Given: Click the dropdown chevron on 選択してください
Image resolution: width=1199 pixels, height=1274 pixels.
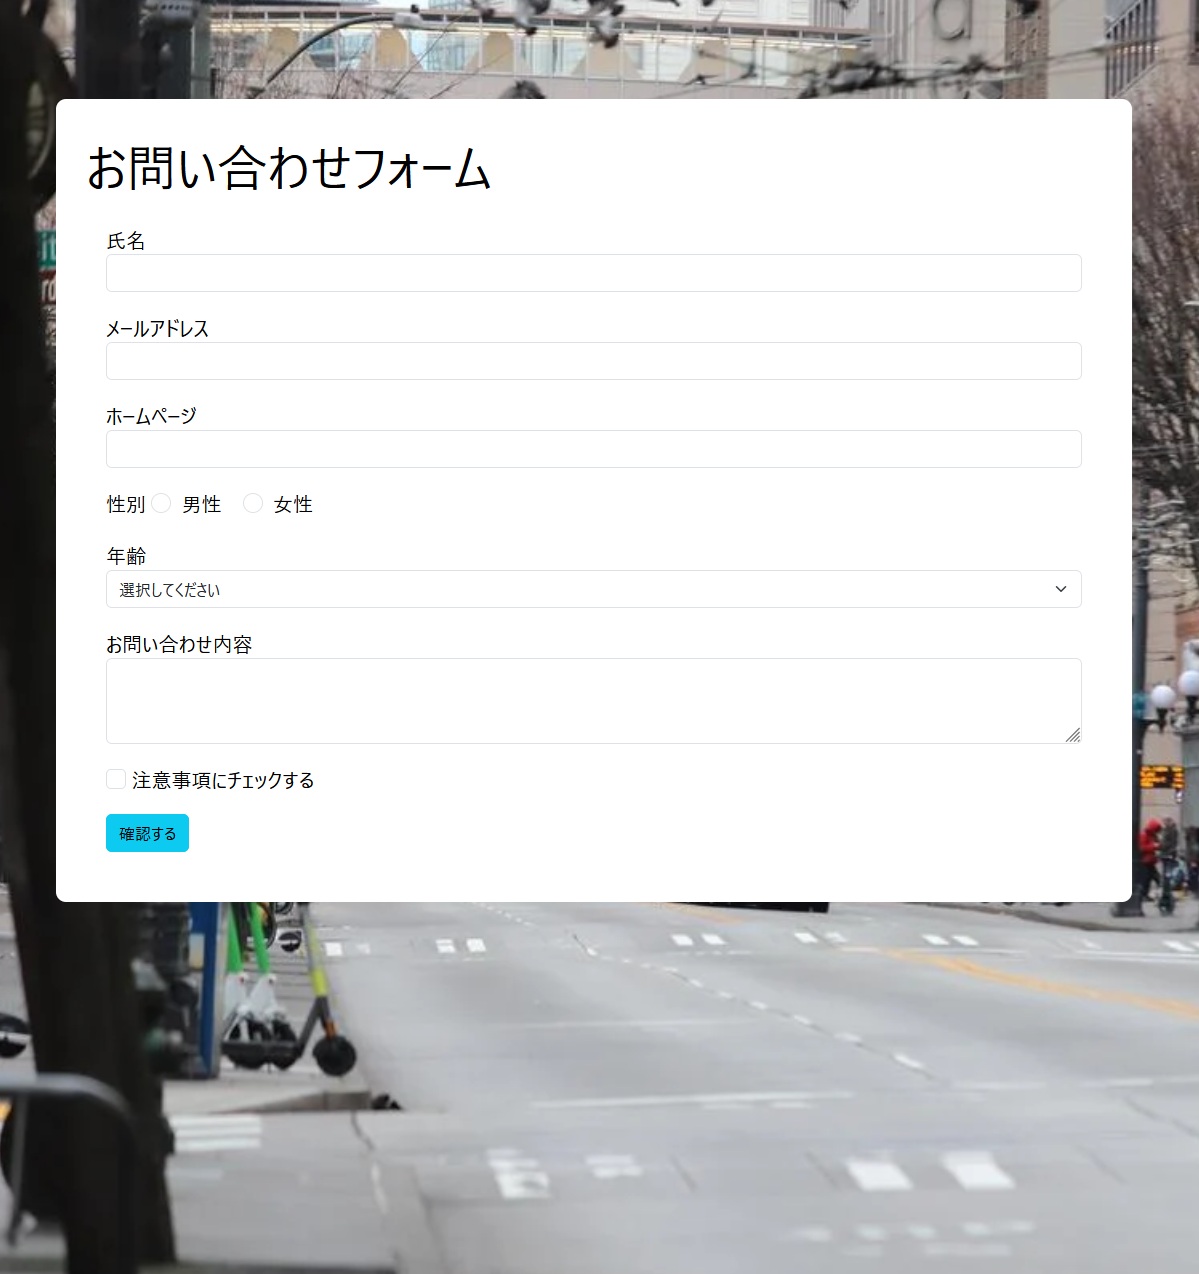Looking at the screenshot, I should coord(1061,589).
